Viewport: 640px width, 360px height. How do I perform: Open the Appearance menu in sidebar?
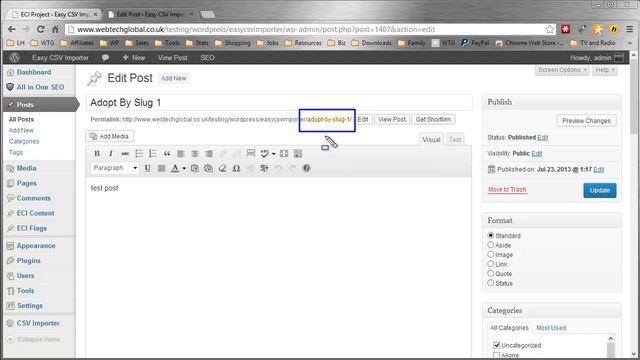coord(36,246)
